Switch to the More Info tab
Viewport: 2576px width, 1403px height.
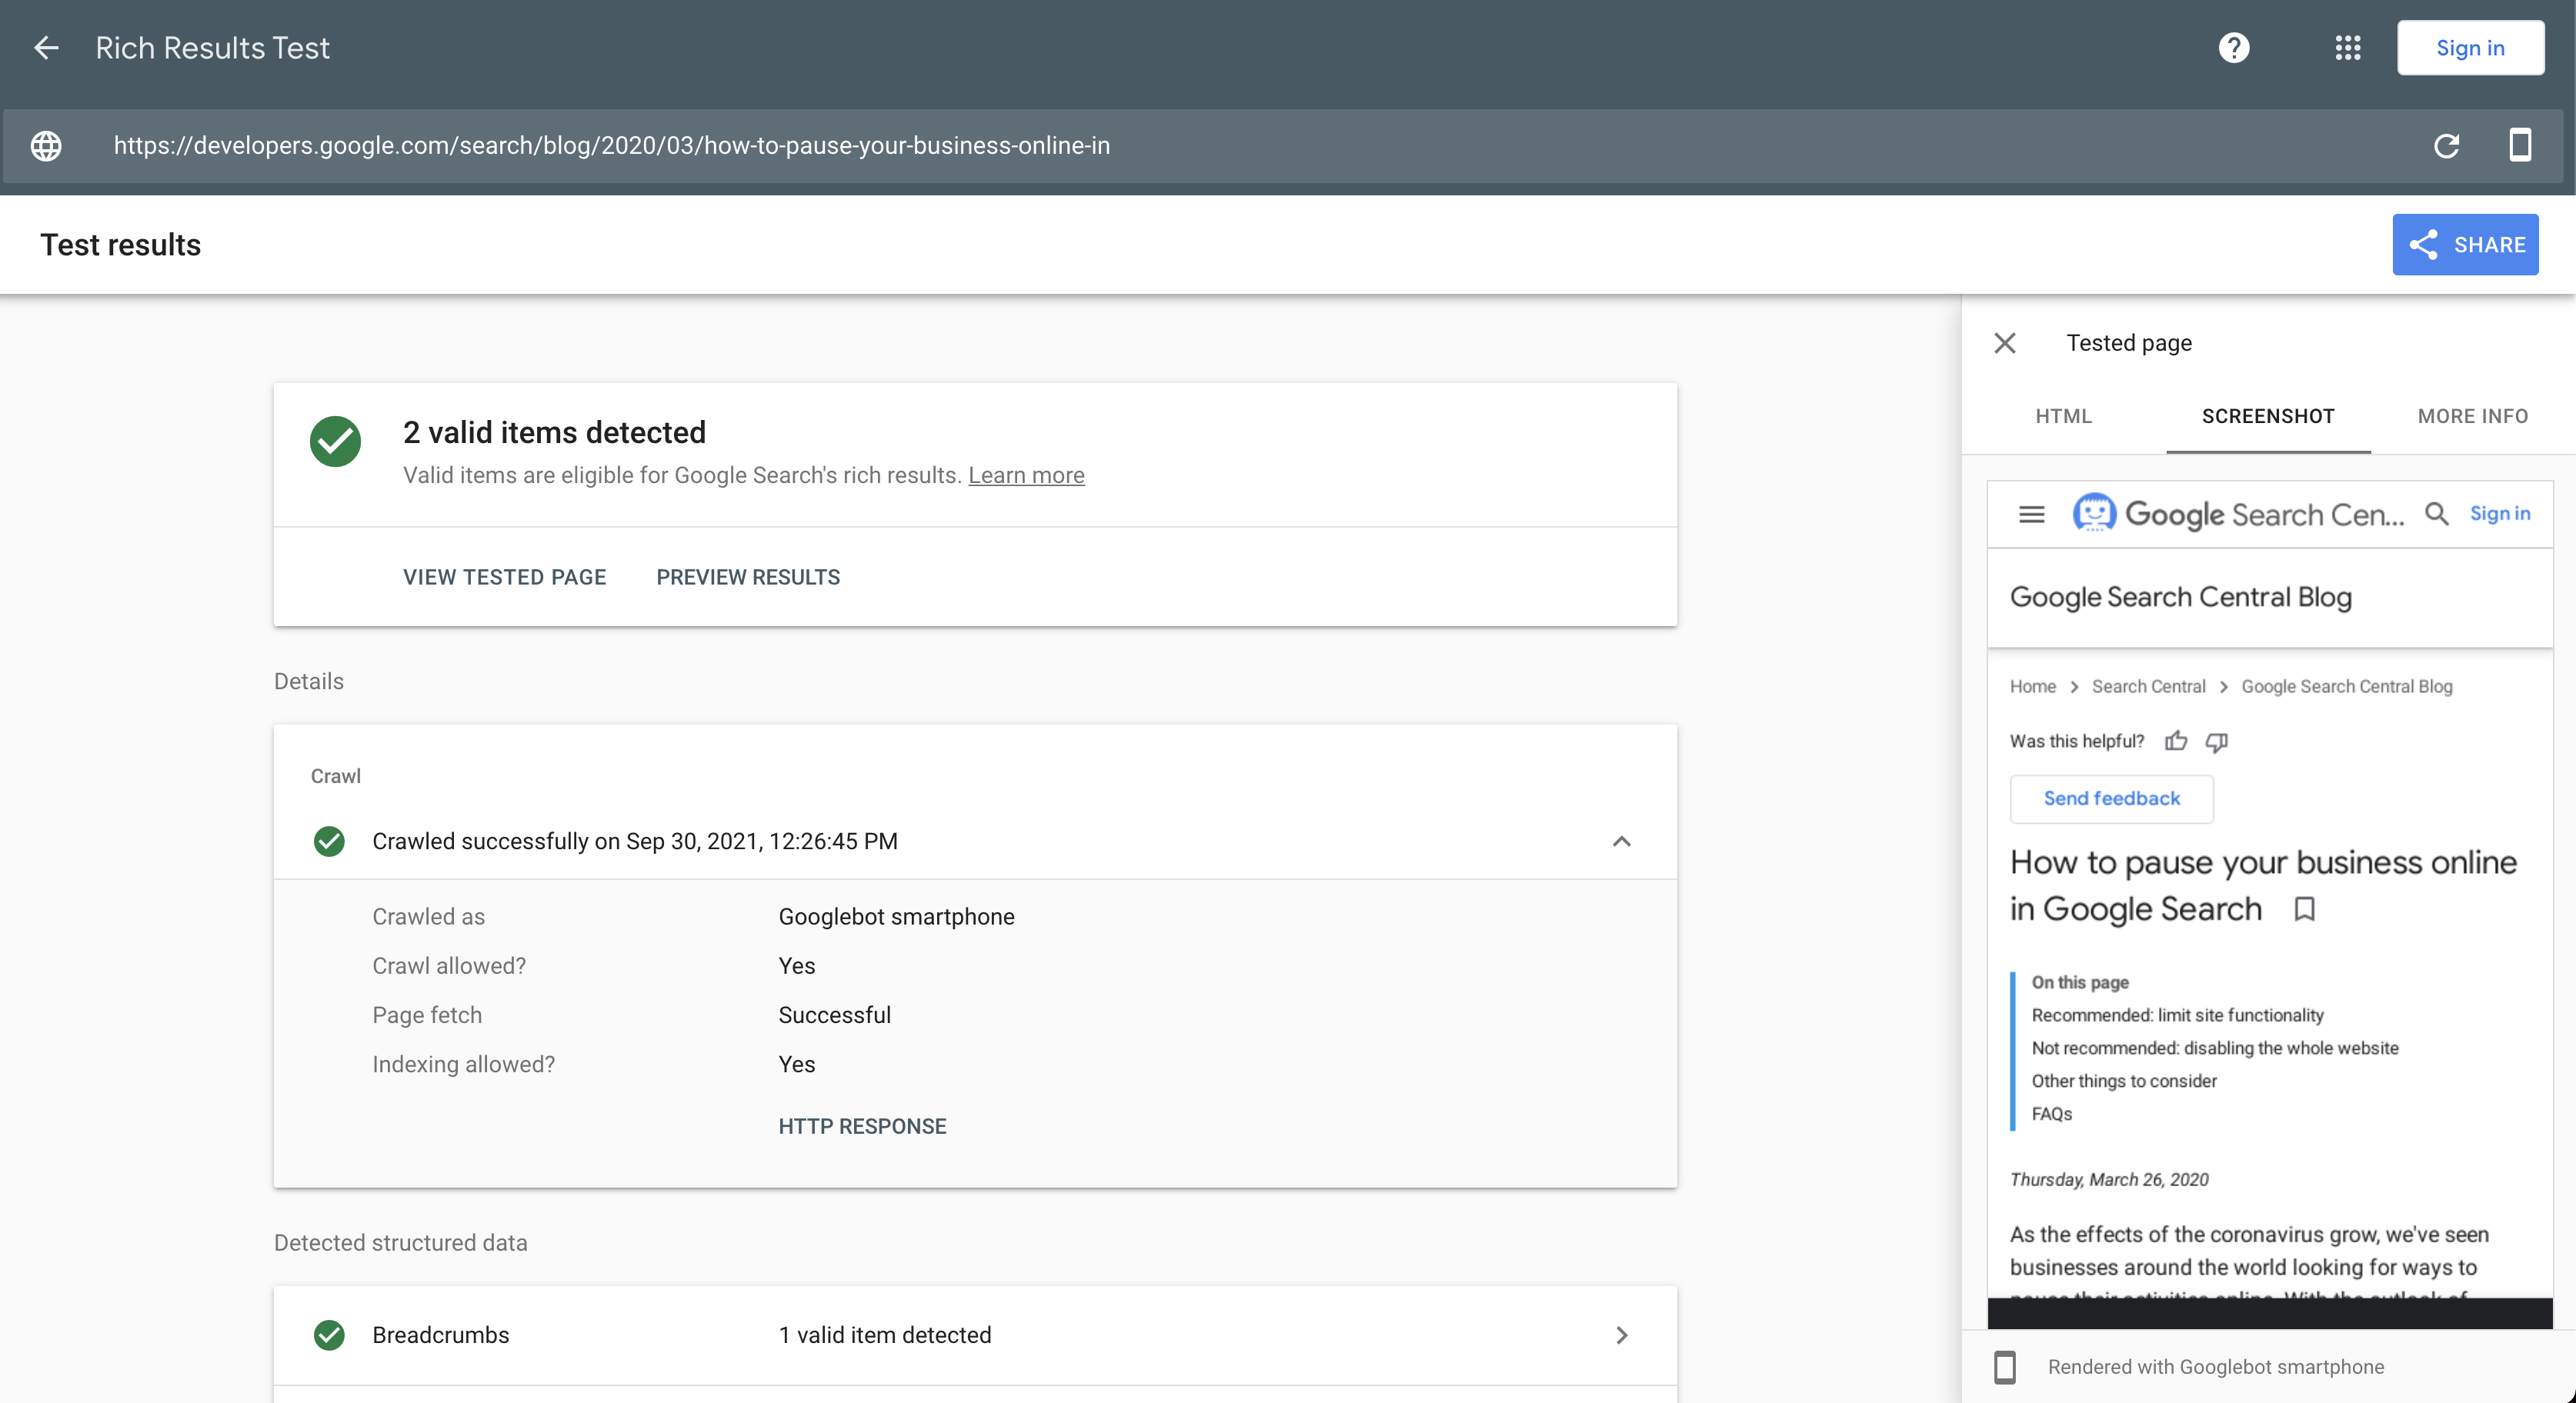pyautogui.click(x=2474, y=415)
